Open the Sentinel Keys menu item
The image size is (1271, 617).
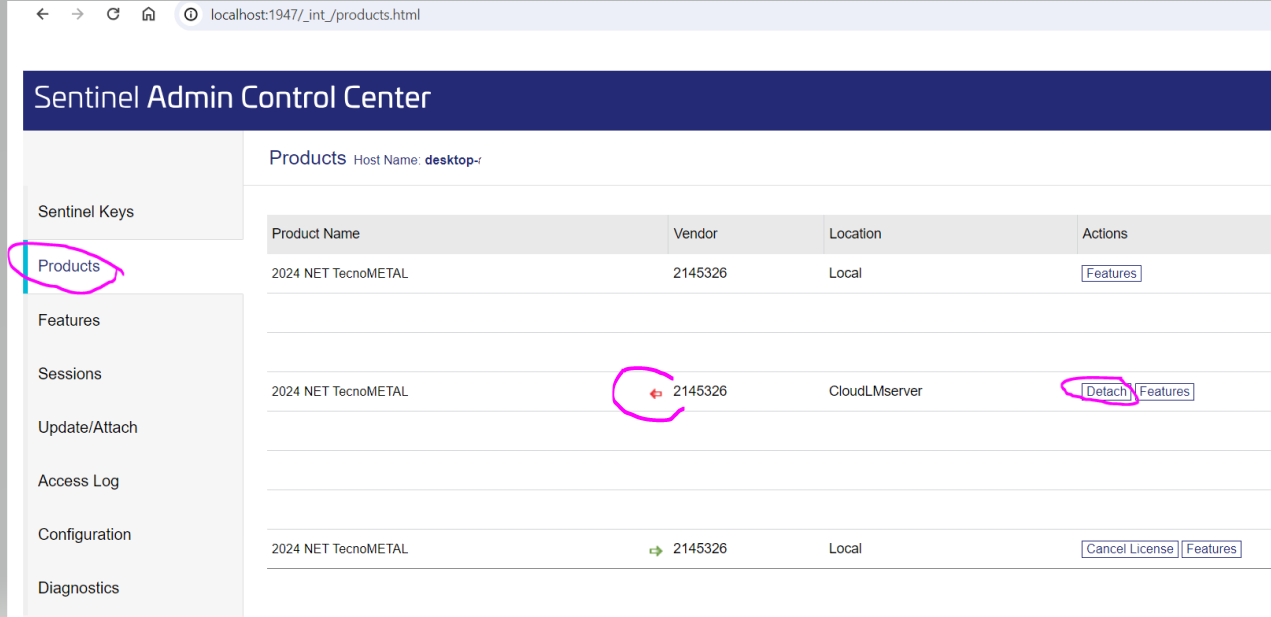tap(86, 212)
